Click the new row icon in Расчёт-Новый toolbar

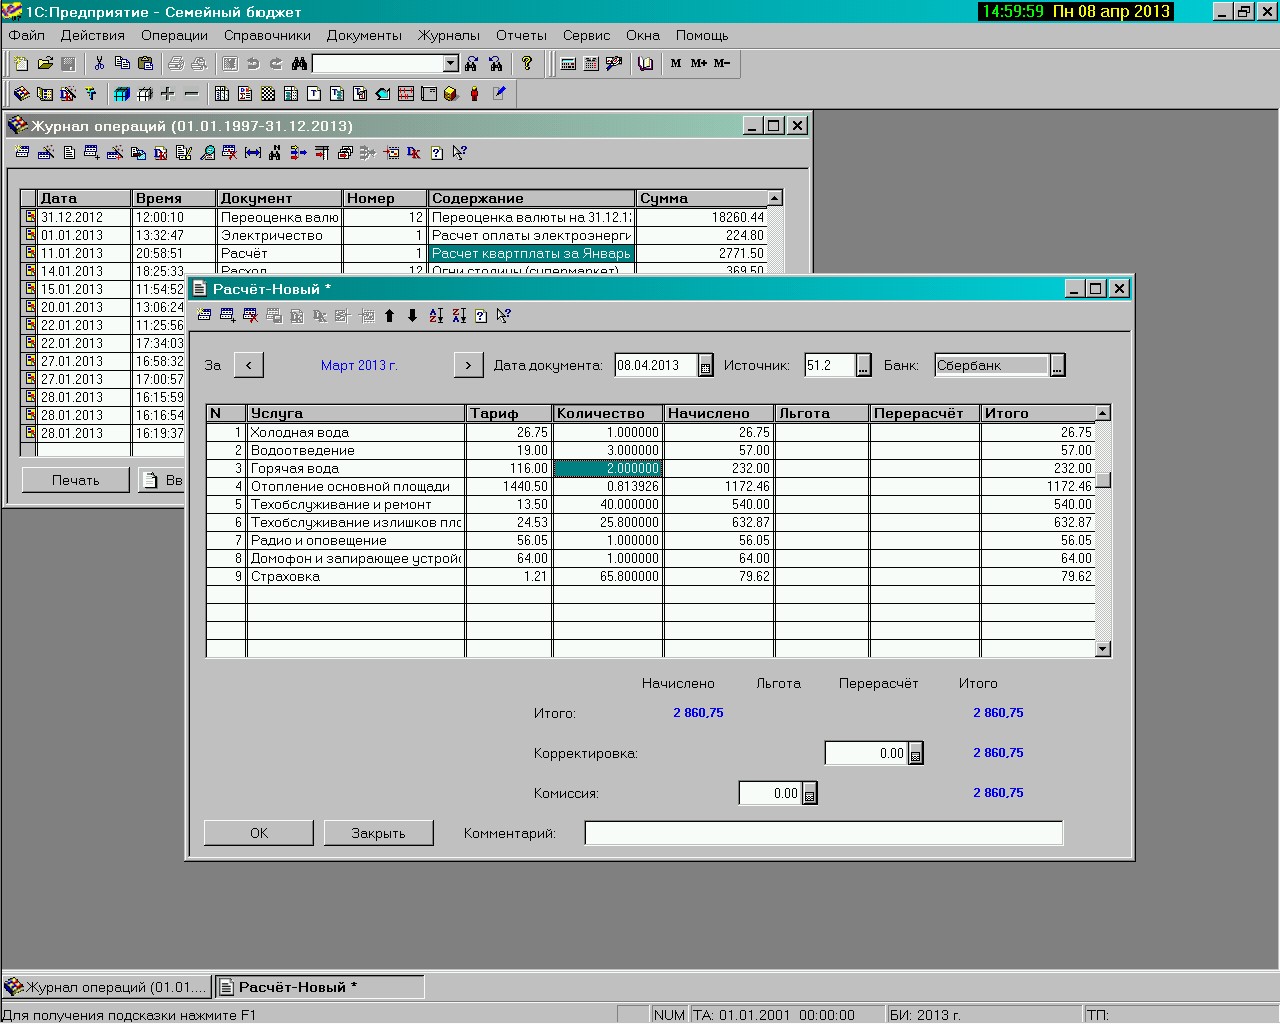click(x=204, y=316)
